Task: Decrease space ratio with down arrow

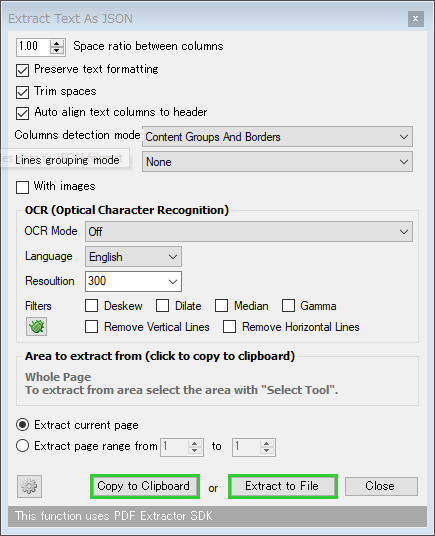Action: pos(57,51)
